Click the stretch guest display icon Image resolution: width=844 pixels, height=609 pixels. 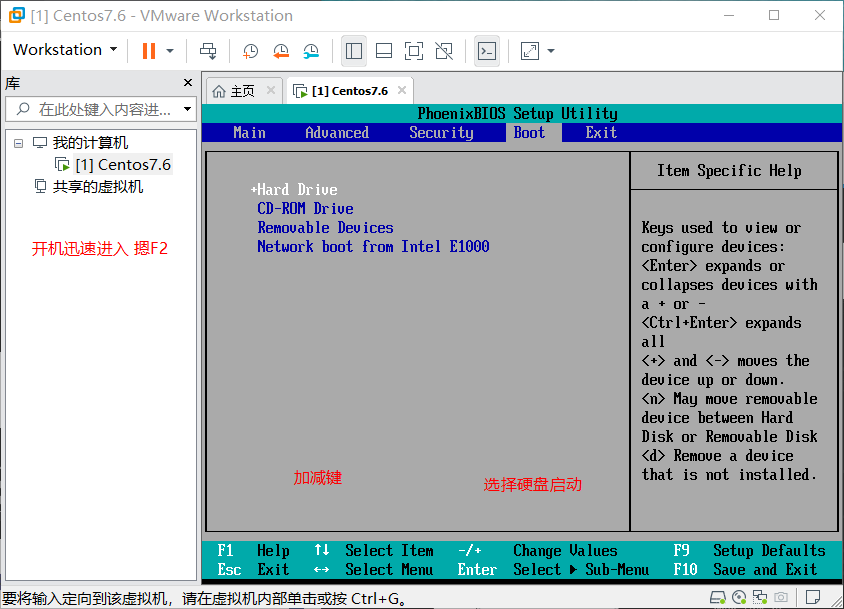530,51
